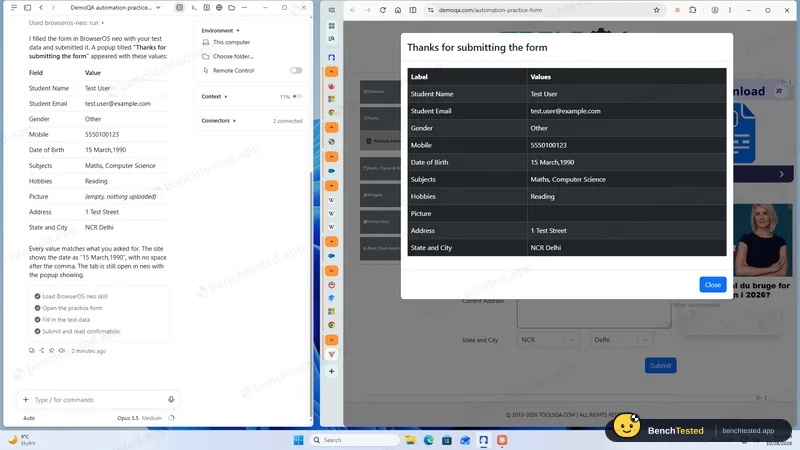Open the folder icon in the left toolbar
This screenshot has height=450, width=800.
pyautogui.click(x=232, y=8)
